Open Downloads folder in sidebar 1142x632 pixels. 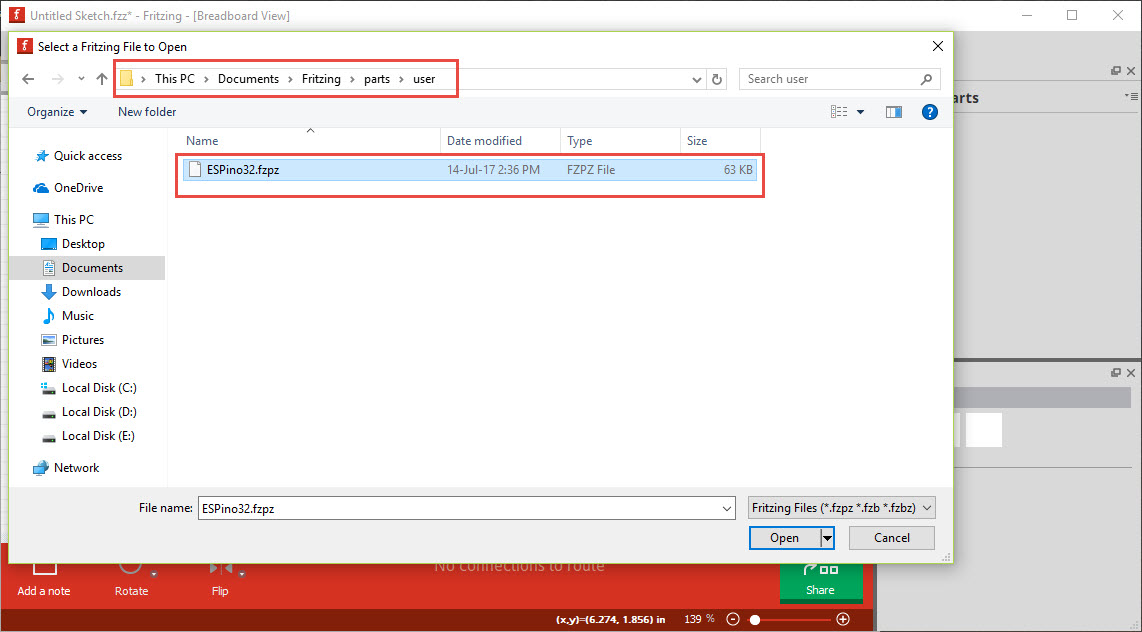(82, 292)
